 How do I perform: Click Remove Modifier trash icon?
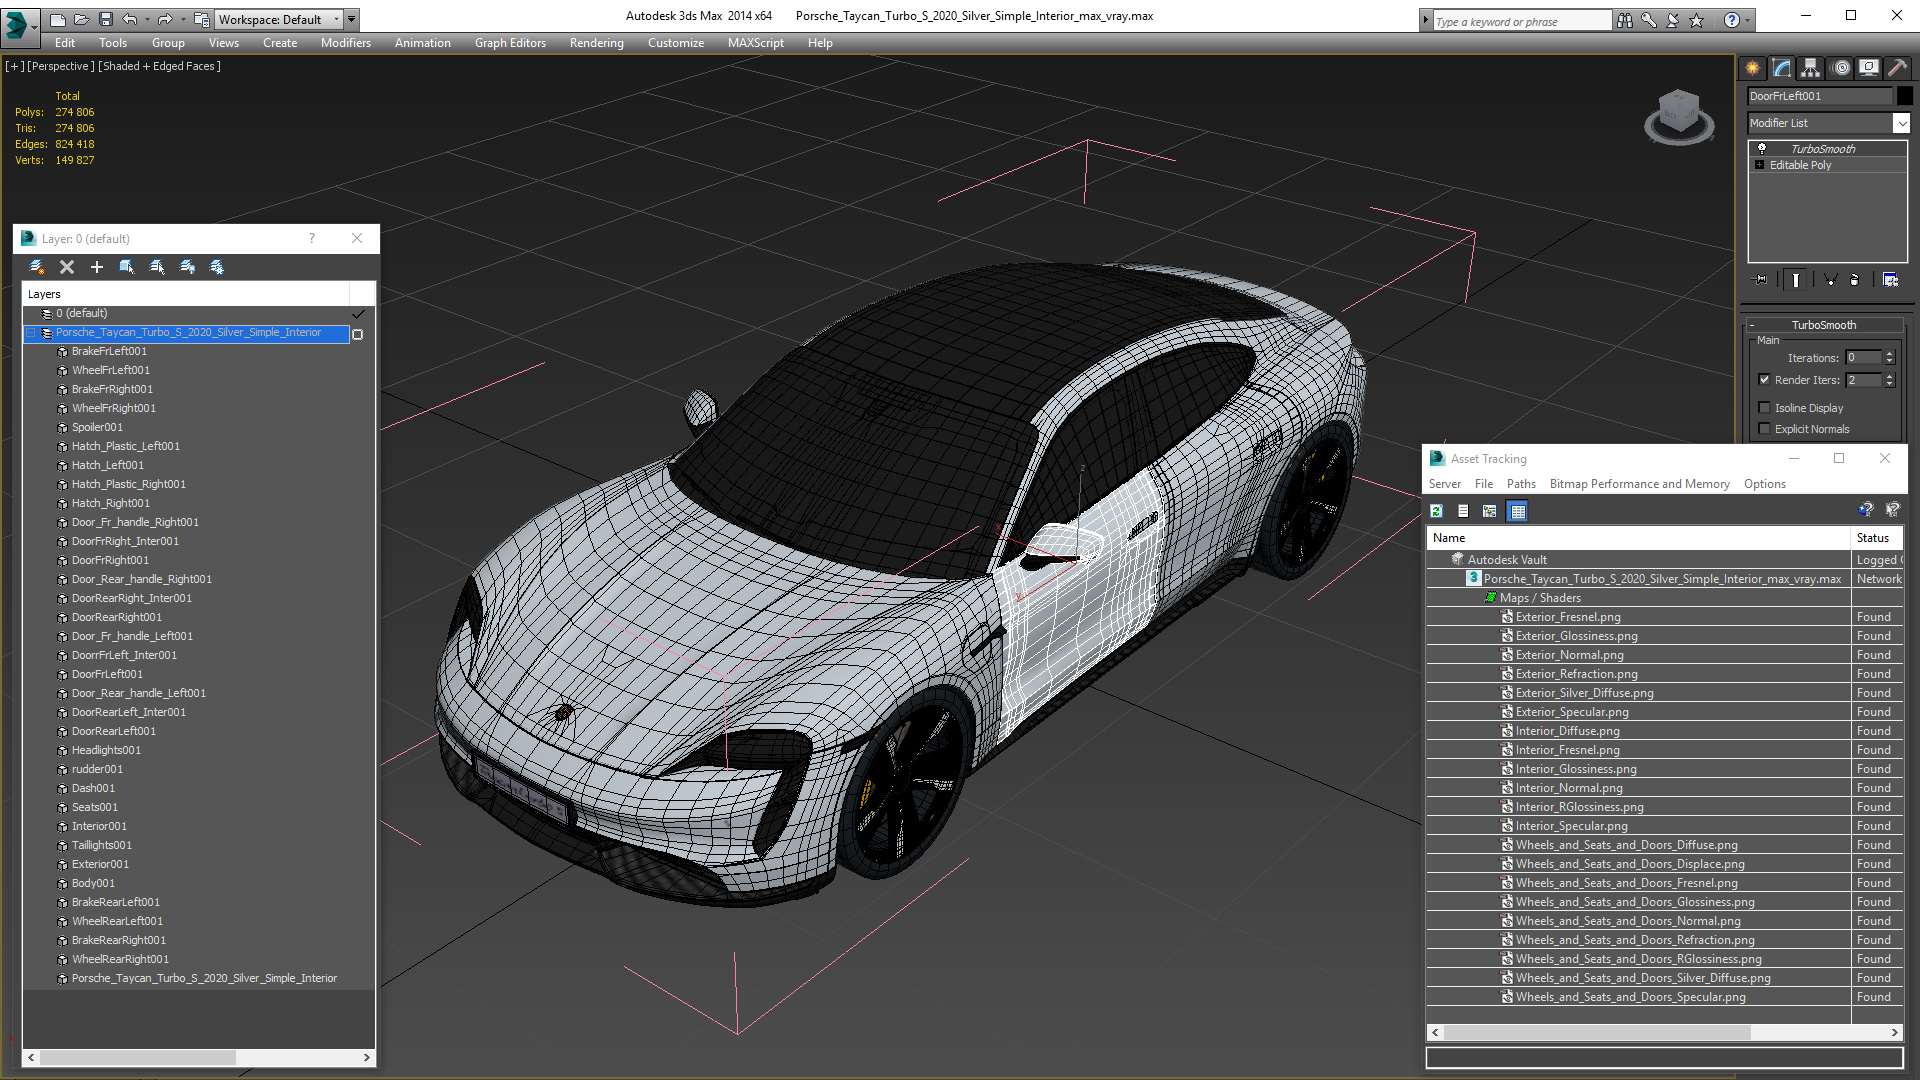coord(1854,280)
